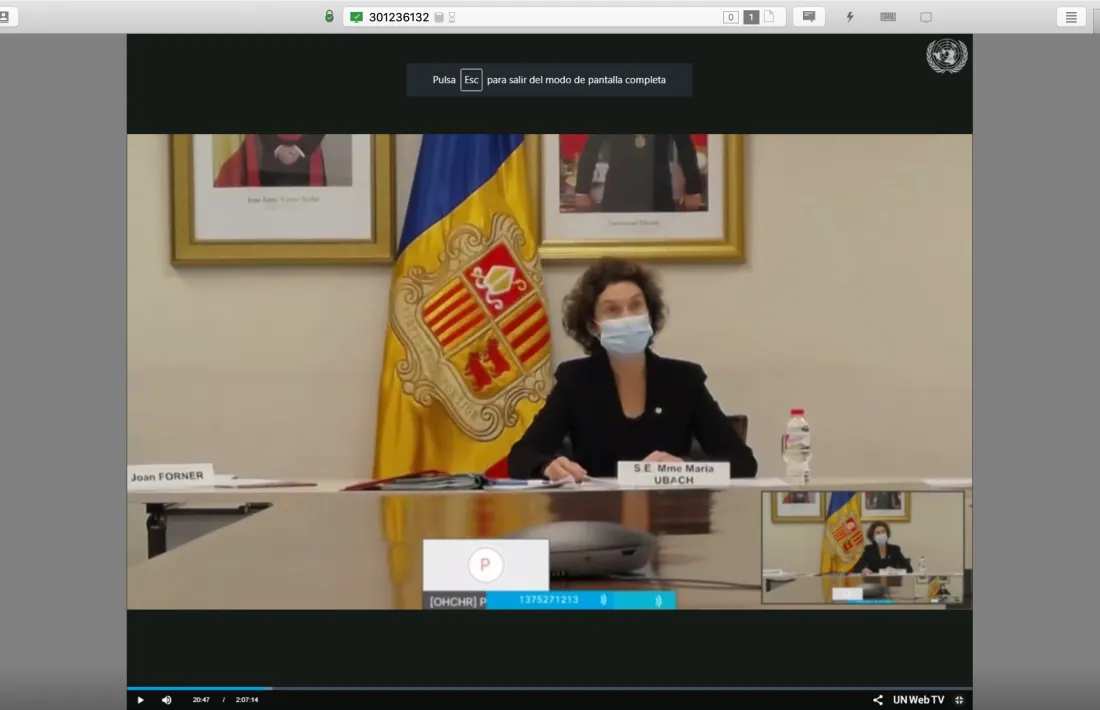
Task: Click the clipboard icon beside session number 301236132
Action: (437, 16)
